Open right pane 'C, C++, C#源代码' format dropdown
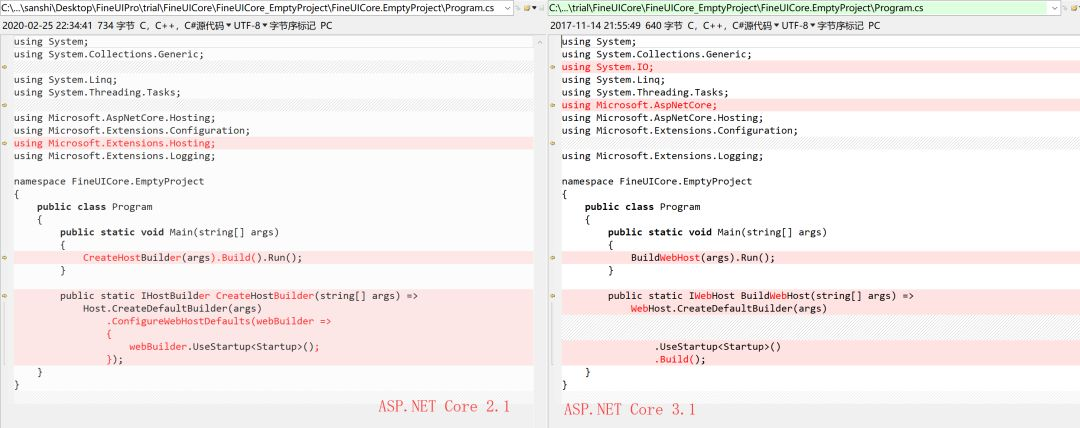The width and height of the screenshot is (1080, 428). (x=734, y=26)
